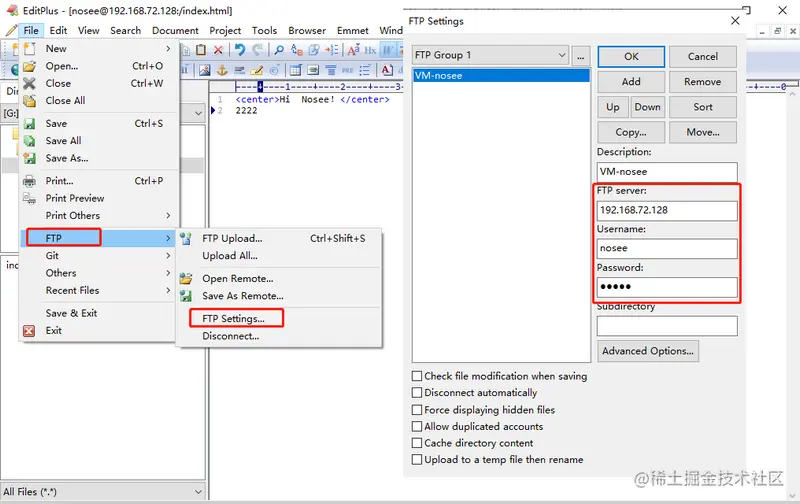Expand the Recent Files submenu
800x504 pixels.
pyautogui.click(x=99, y=290)
